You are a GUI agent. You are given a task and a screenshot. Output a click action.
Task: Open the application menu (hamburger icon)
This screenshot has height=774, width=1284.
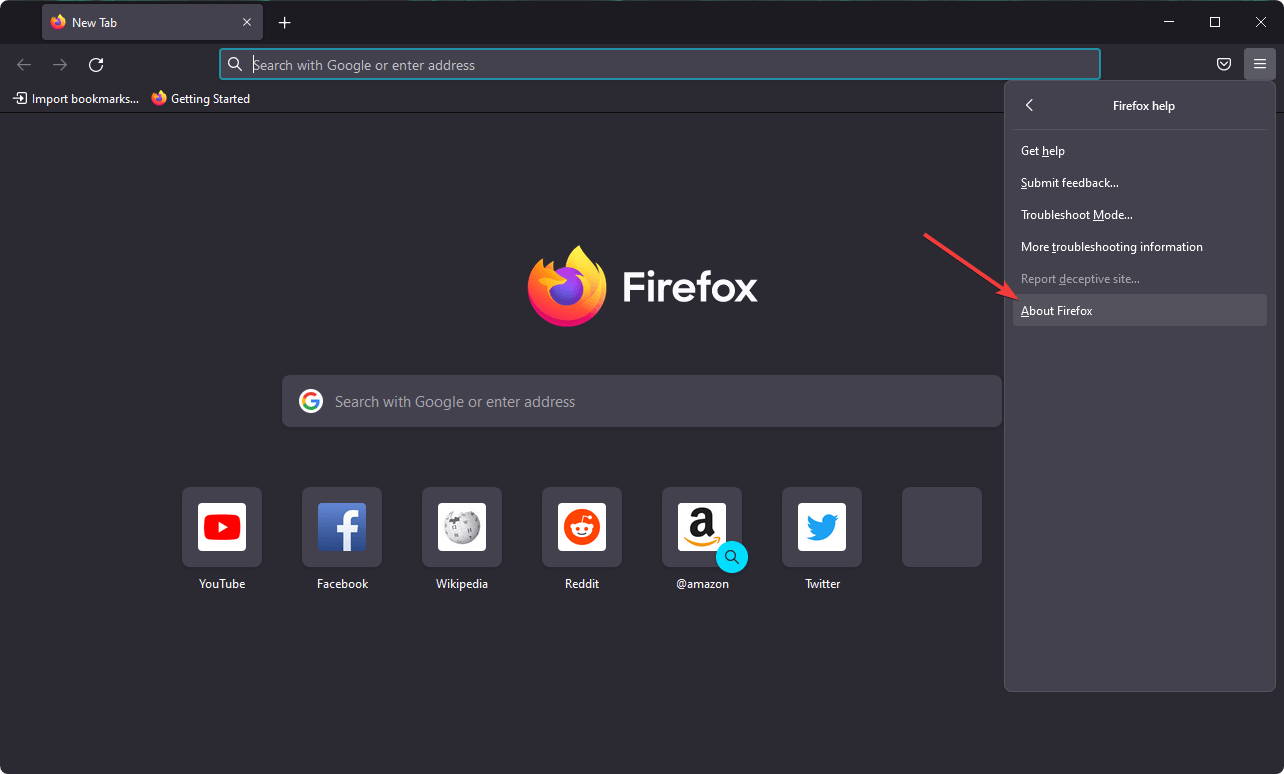(x=1259, y=63)
